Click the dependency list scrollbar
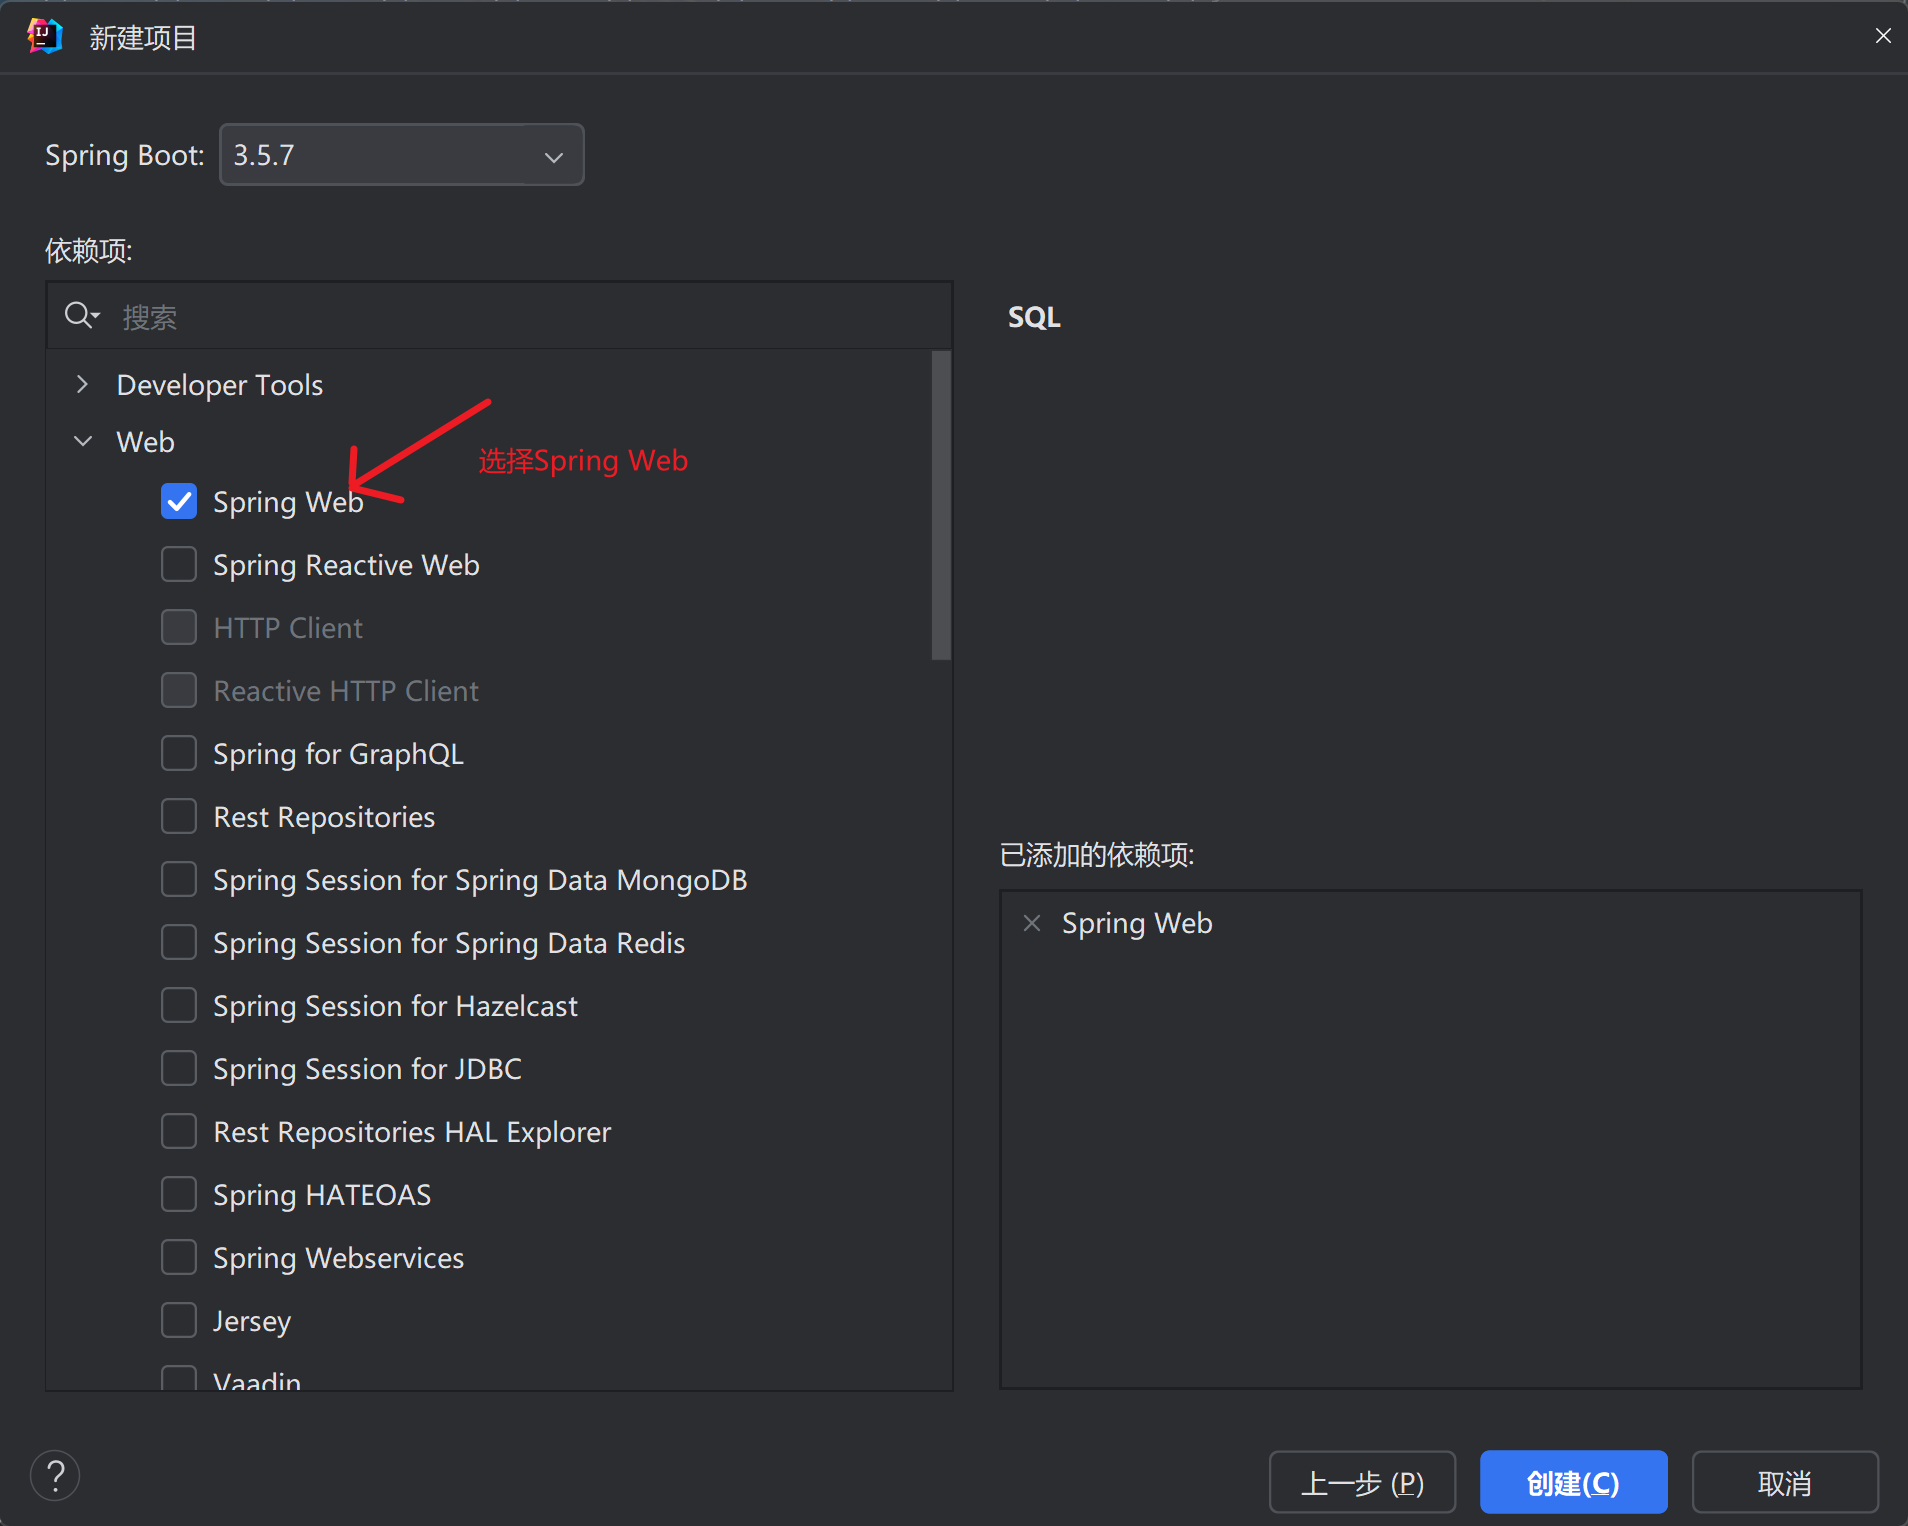The width and height of the screenshot is (1908, 1526). click(940, 505)
